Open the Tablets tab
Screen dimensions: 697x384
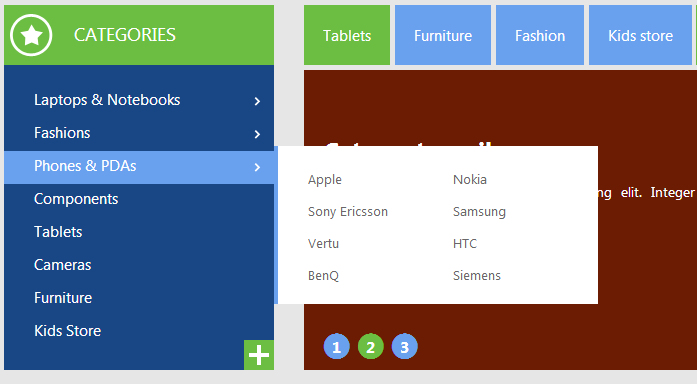coord(347,35)
